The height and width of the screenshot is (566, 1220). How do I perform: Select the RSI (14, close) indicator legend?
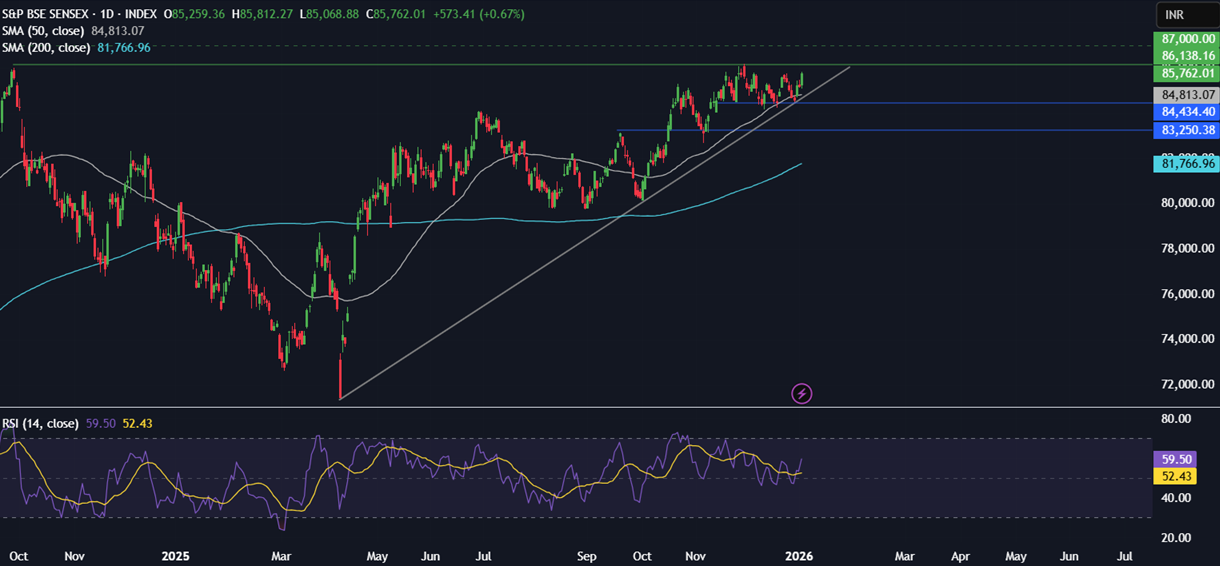(40, 424)
